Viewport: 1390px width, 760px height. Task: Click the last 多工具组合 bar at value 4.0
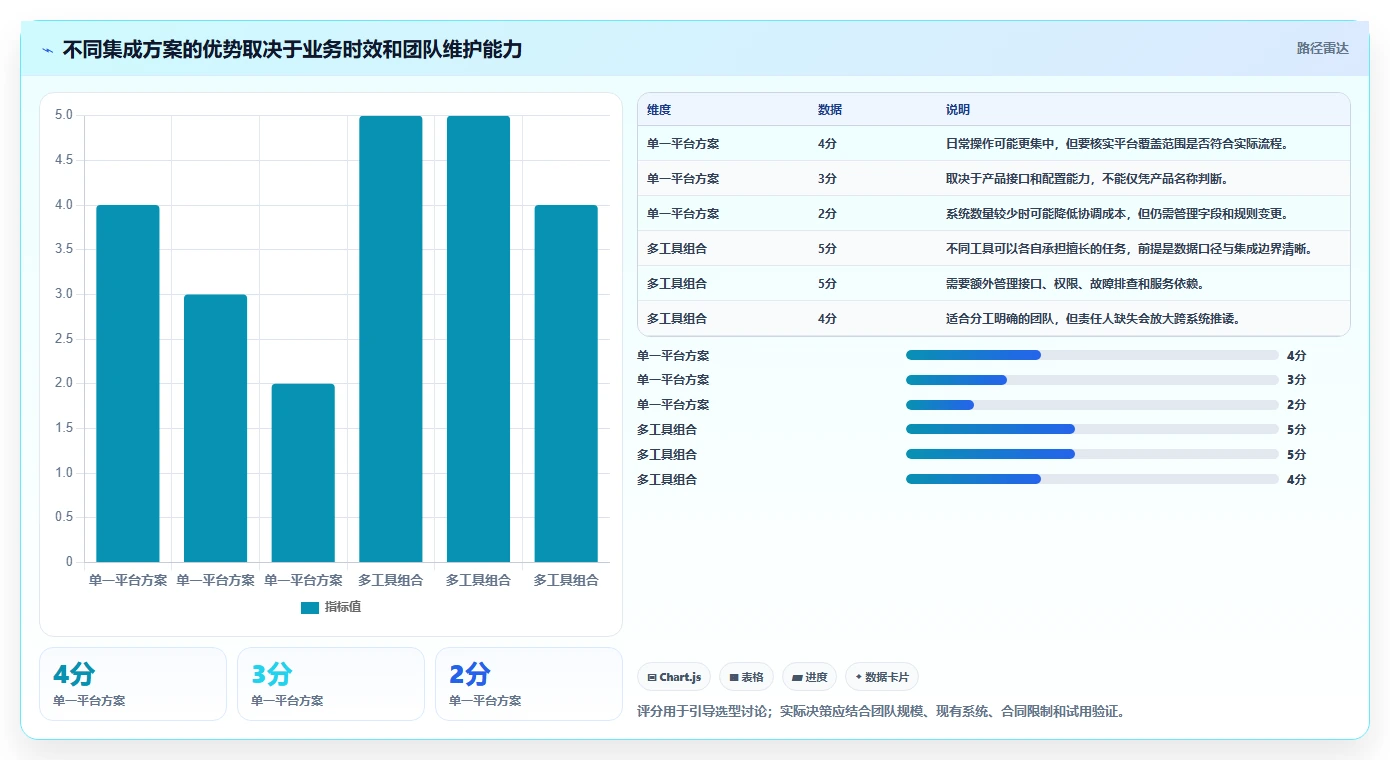(566, 383)
